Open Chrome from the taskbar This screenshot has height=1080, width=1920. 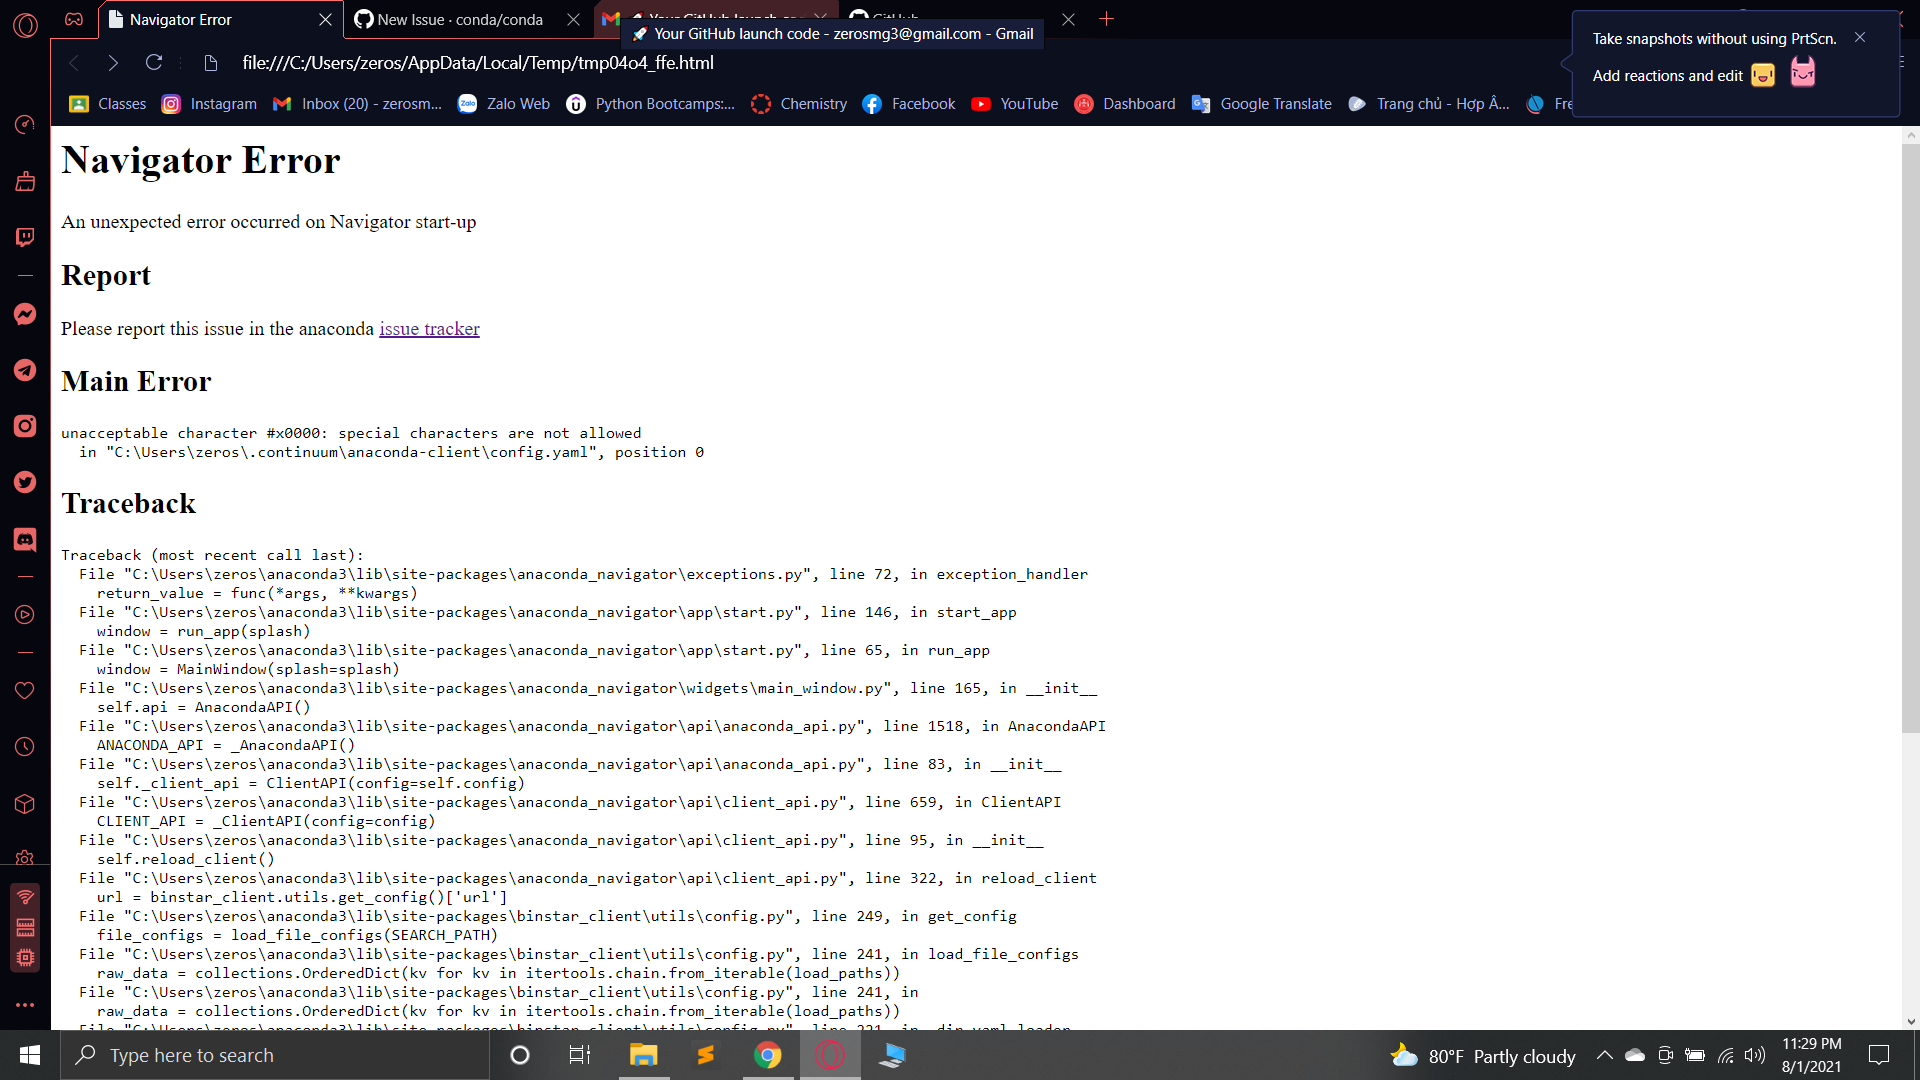tap(768, 1055)
